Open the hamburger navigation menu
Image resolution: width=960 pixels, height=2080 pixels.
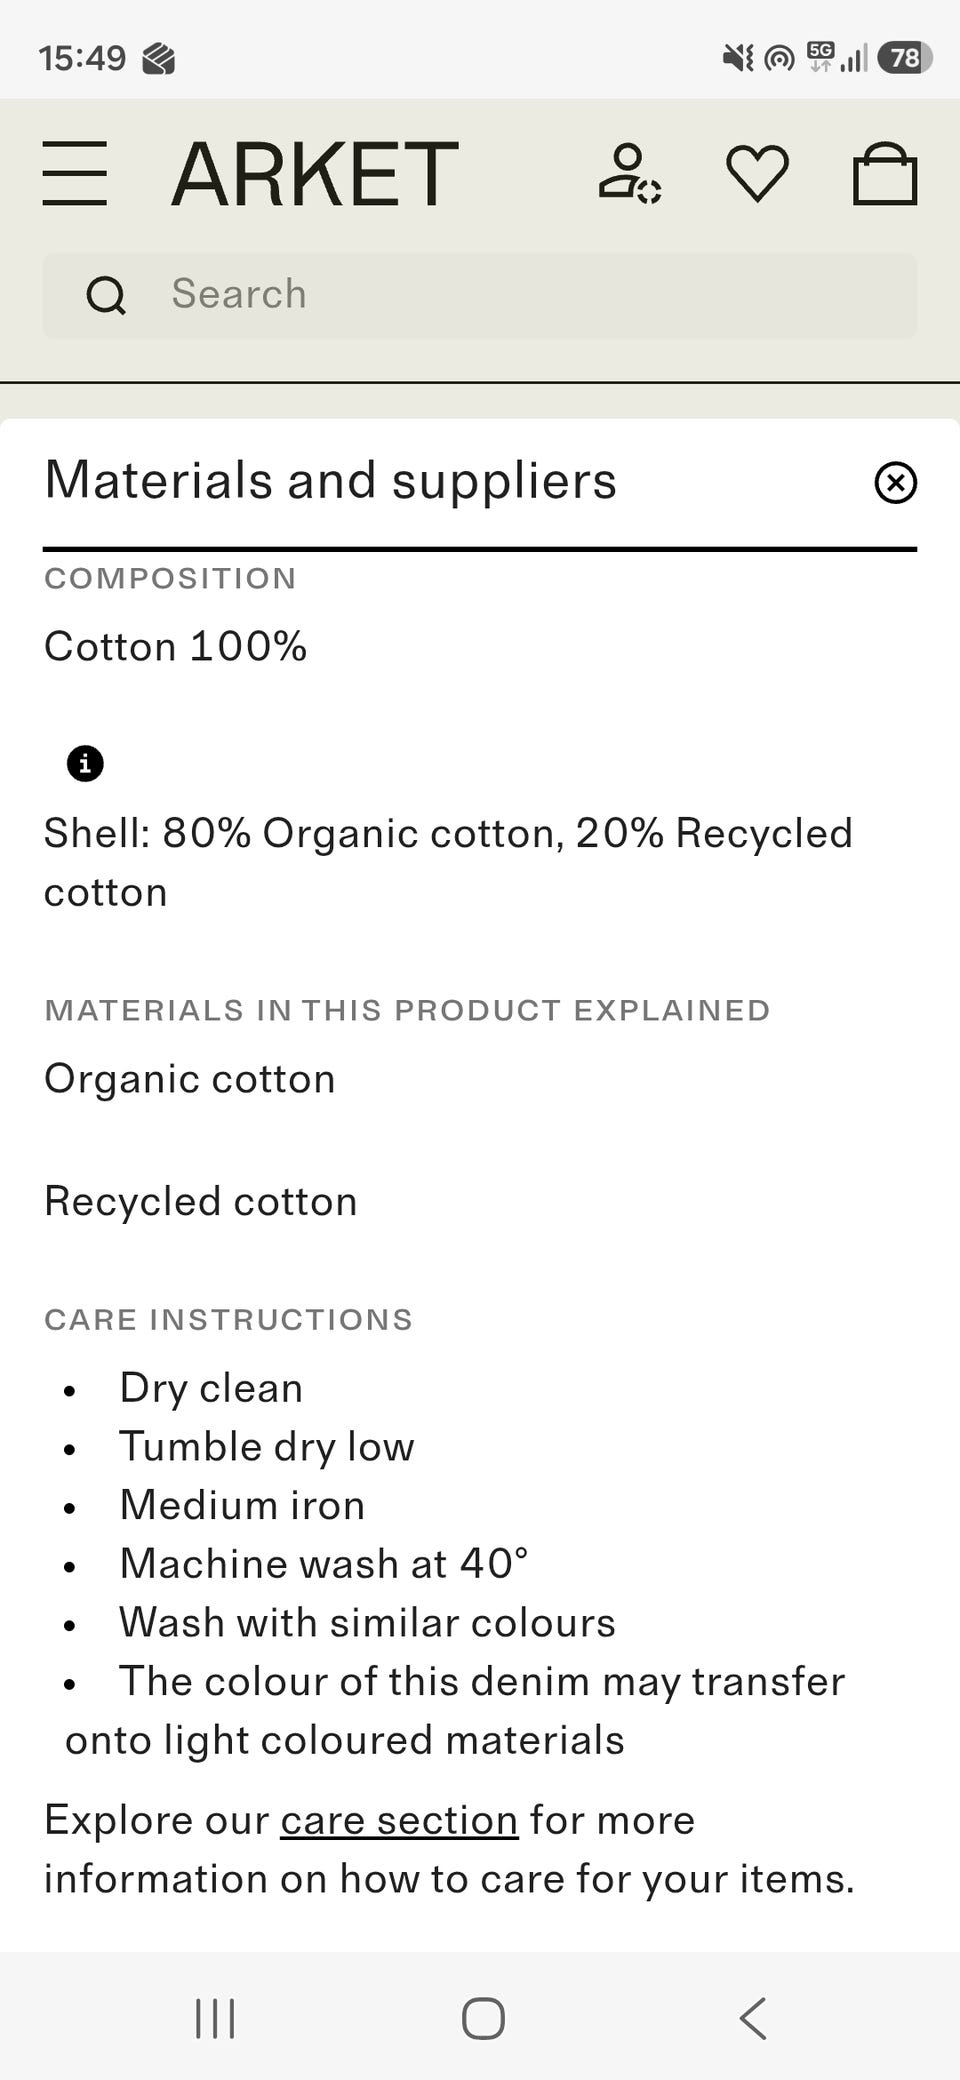coord(75,174)
